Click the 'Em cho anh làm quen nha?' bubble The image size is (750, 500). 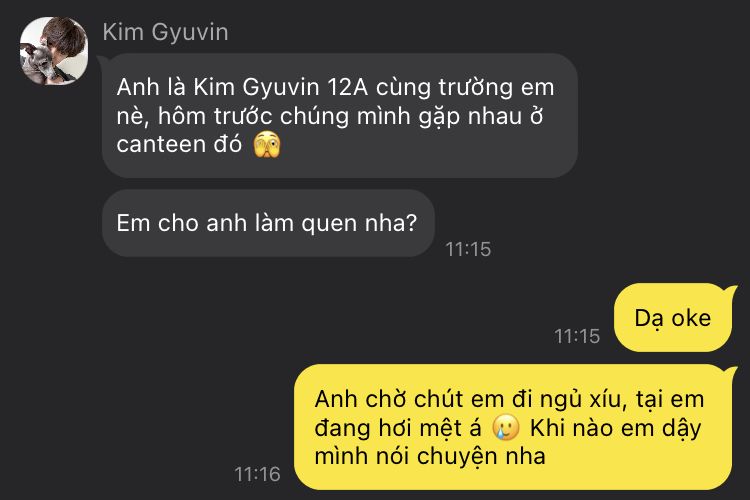(x=268, y=223)
